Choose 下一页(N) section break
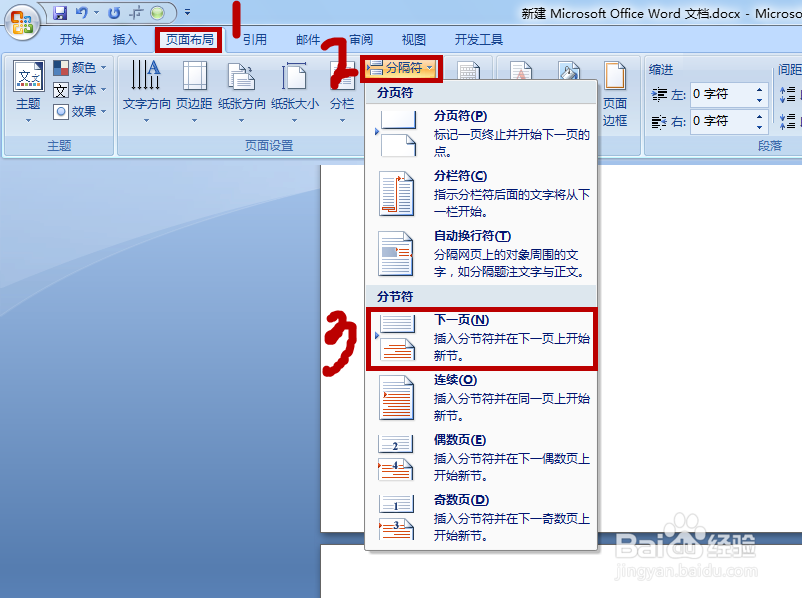802x598 pixels. coord(481,338)
